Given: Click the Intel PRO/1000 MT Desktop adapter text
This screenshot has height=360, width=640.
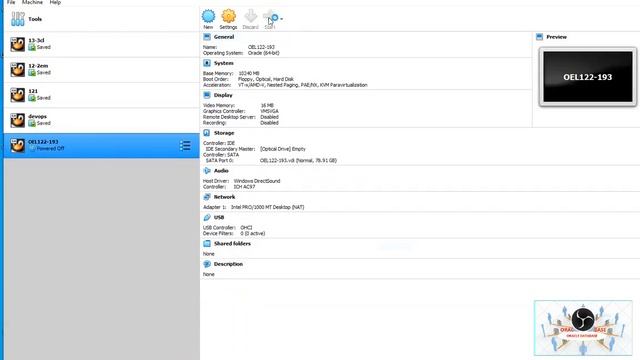Looking at the screenshot, I should point(267,207).
